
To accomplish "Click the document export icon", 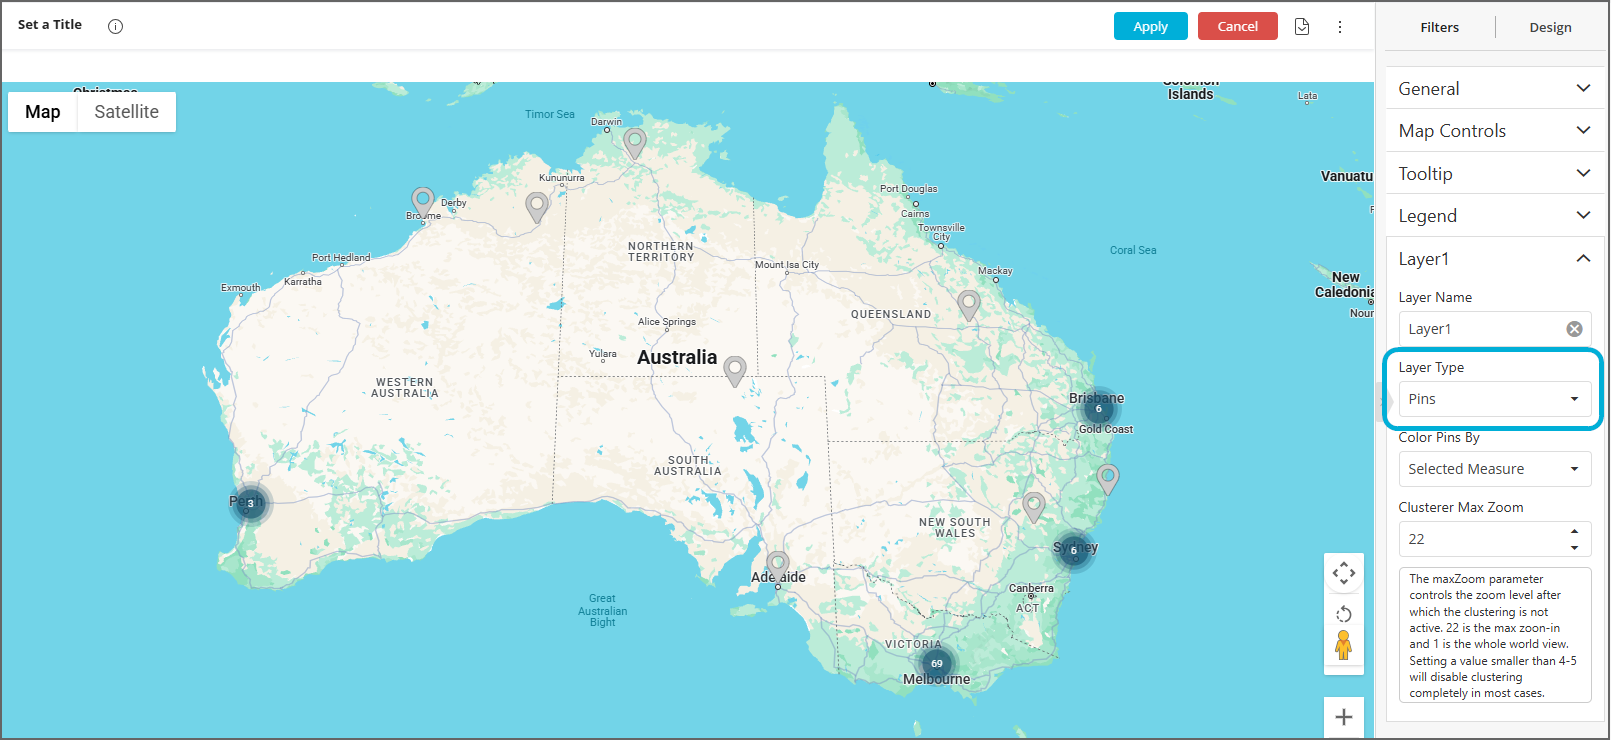I will (x=1302, y=27).
